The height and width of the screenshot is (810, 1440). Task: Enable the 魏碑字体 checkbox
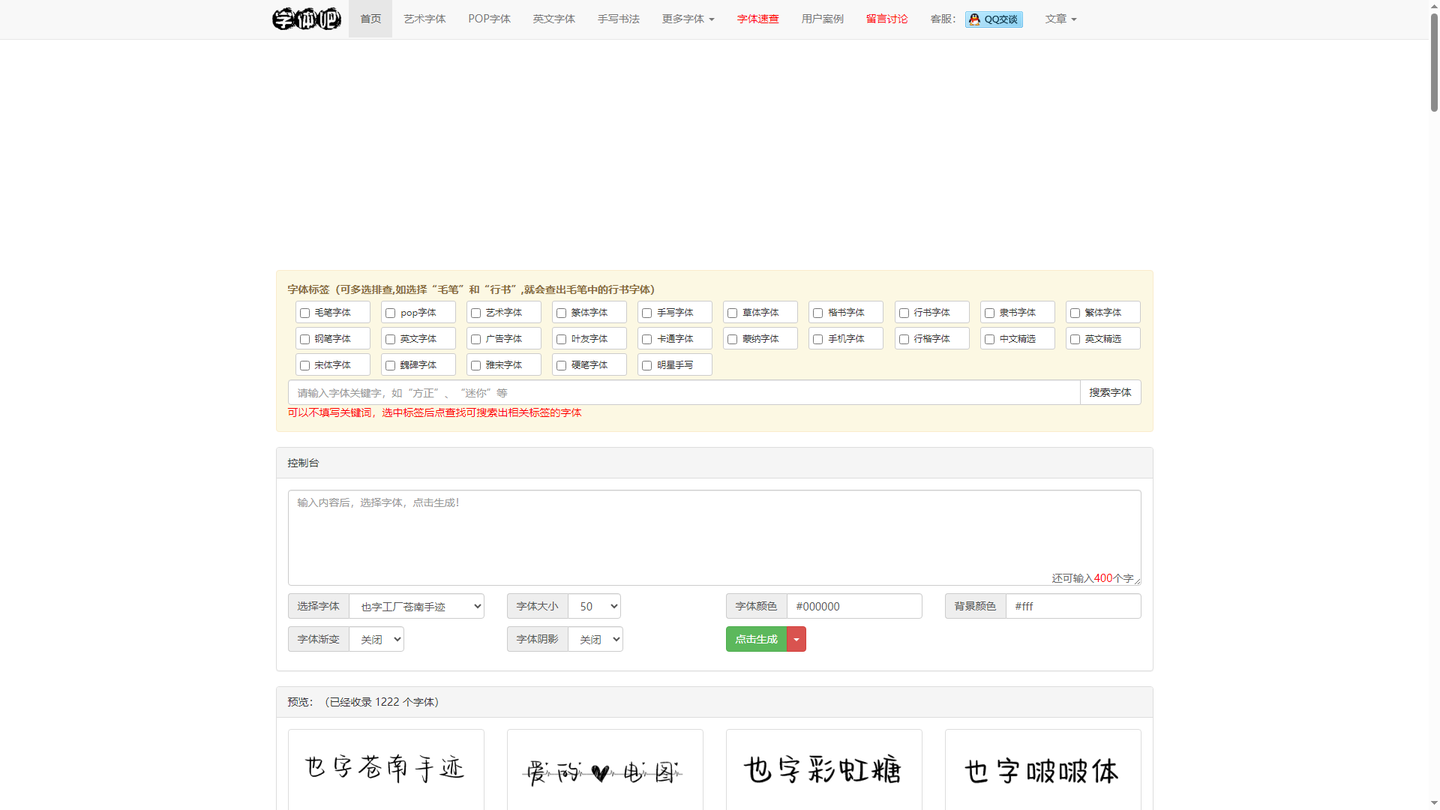point(390,365)
